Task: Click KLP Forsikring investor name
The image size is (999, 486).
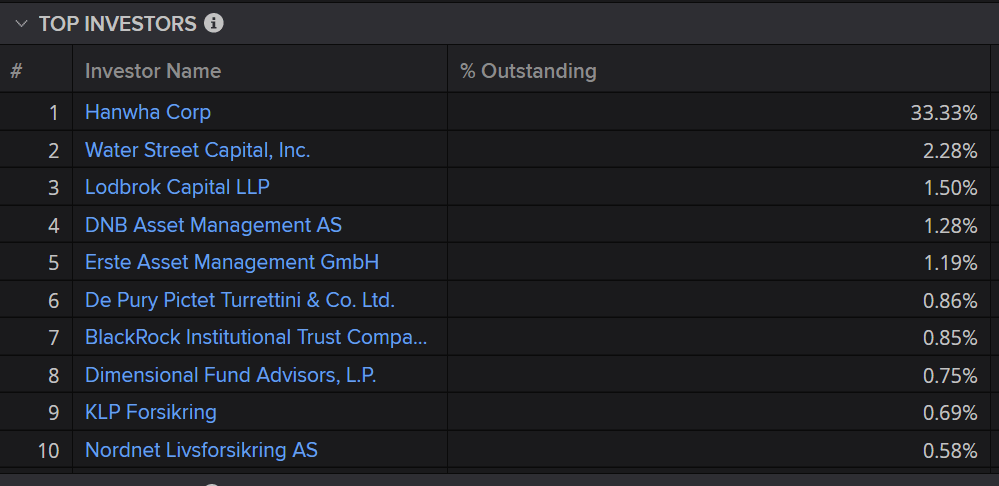Action: [x=151, y=412]
